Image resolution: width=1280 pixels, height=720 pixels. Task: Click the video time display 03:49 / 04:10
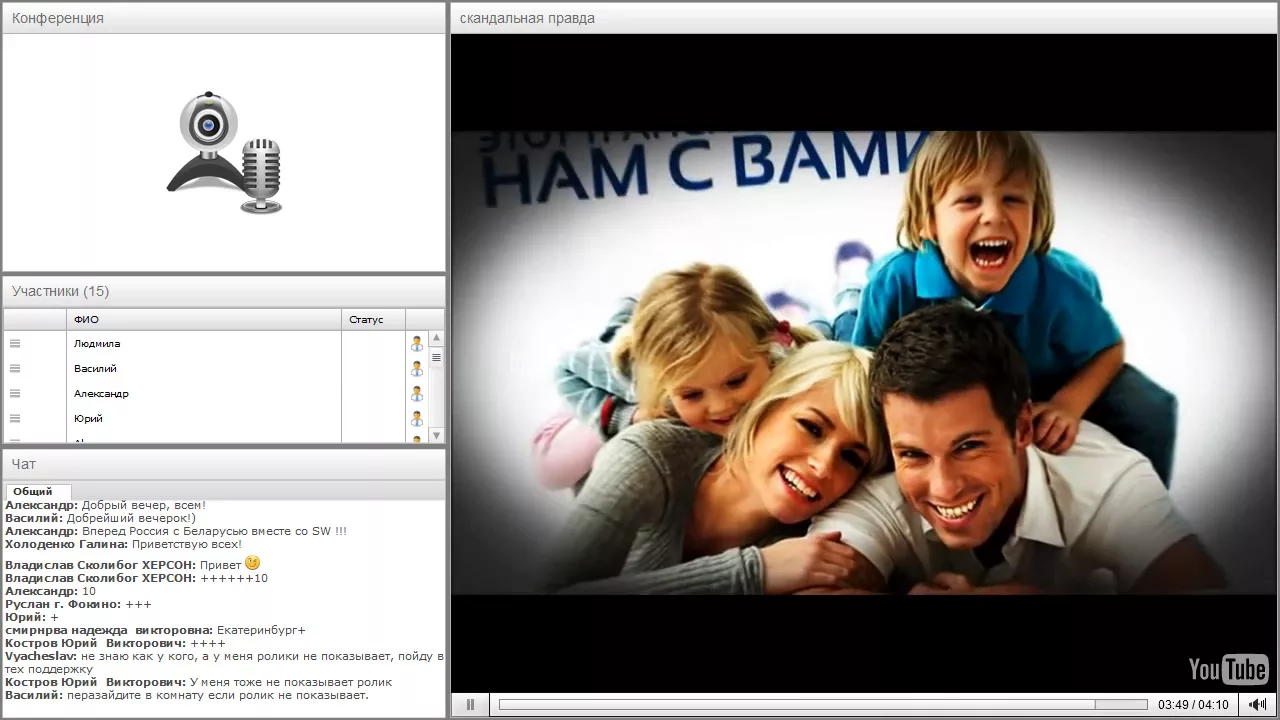(x=1193, y=705)
